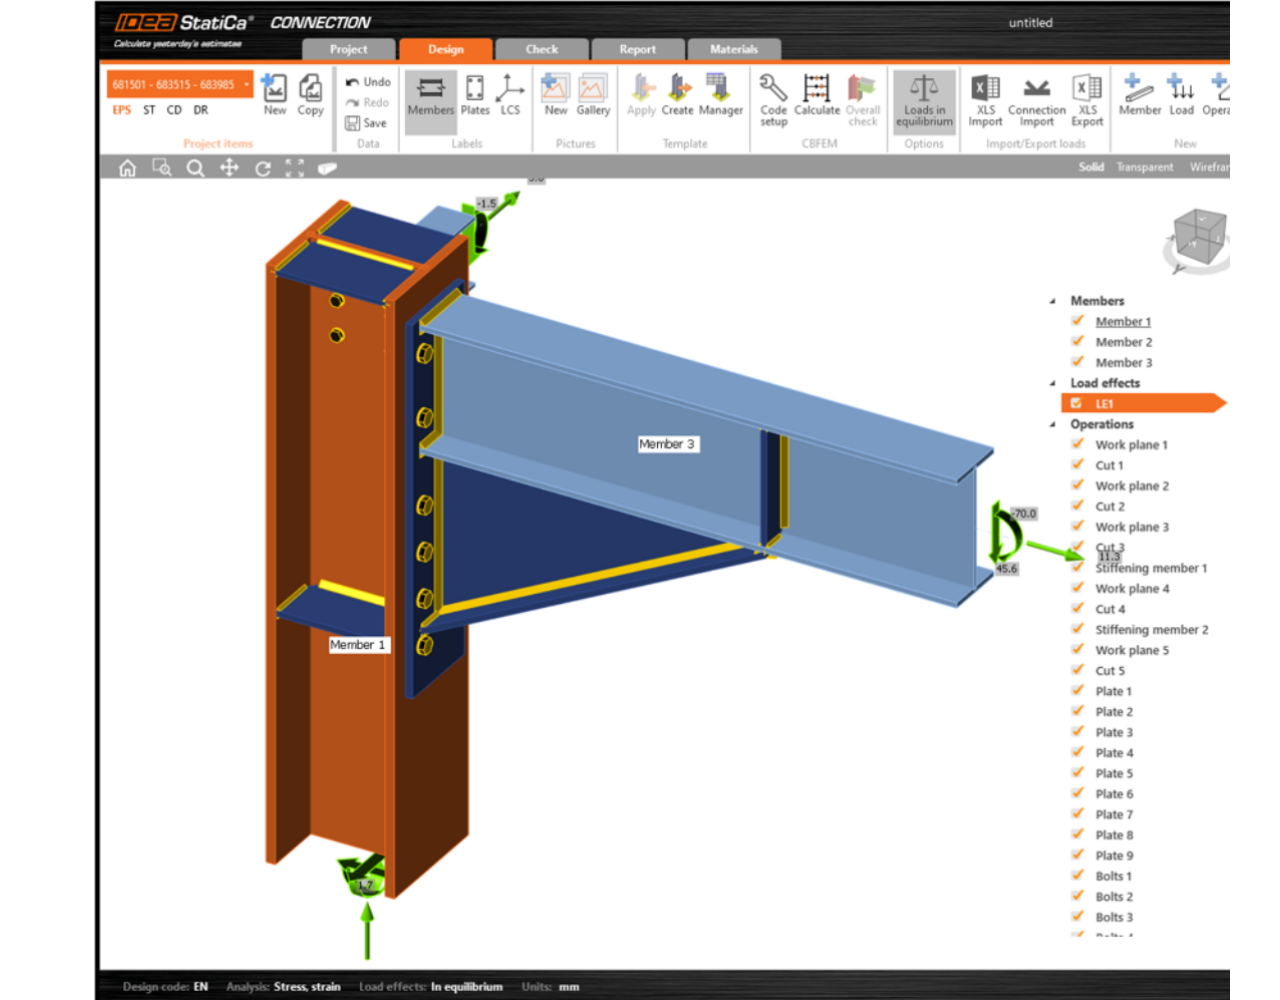
Task: Click the Home view icon above the model
Action: click(127, 168)
